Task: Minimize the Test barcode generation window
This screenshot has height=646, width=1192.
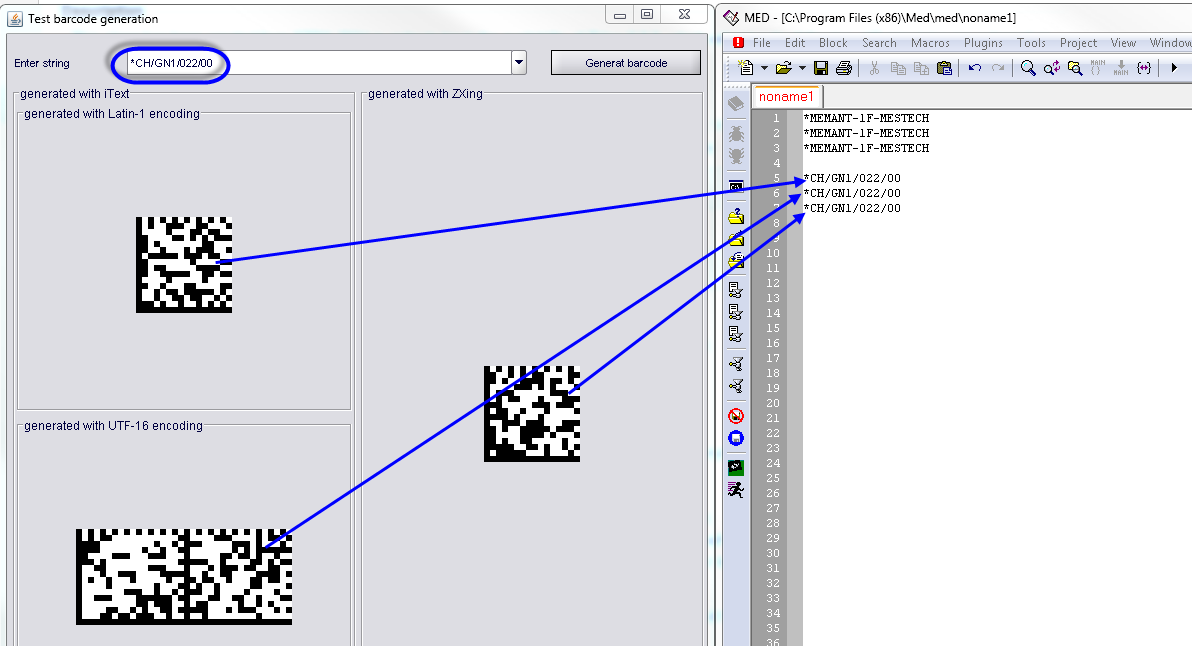Action: 620,14
